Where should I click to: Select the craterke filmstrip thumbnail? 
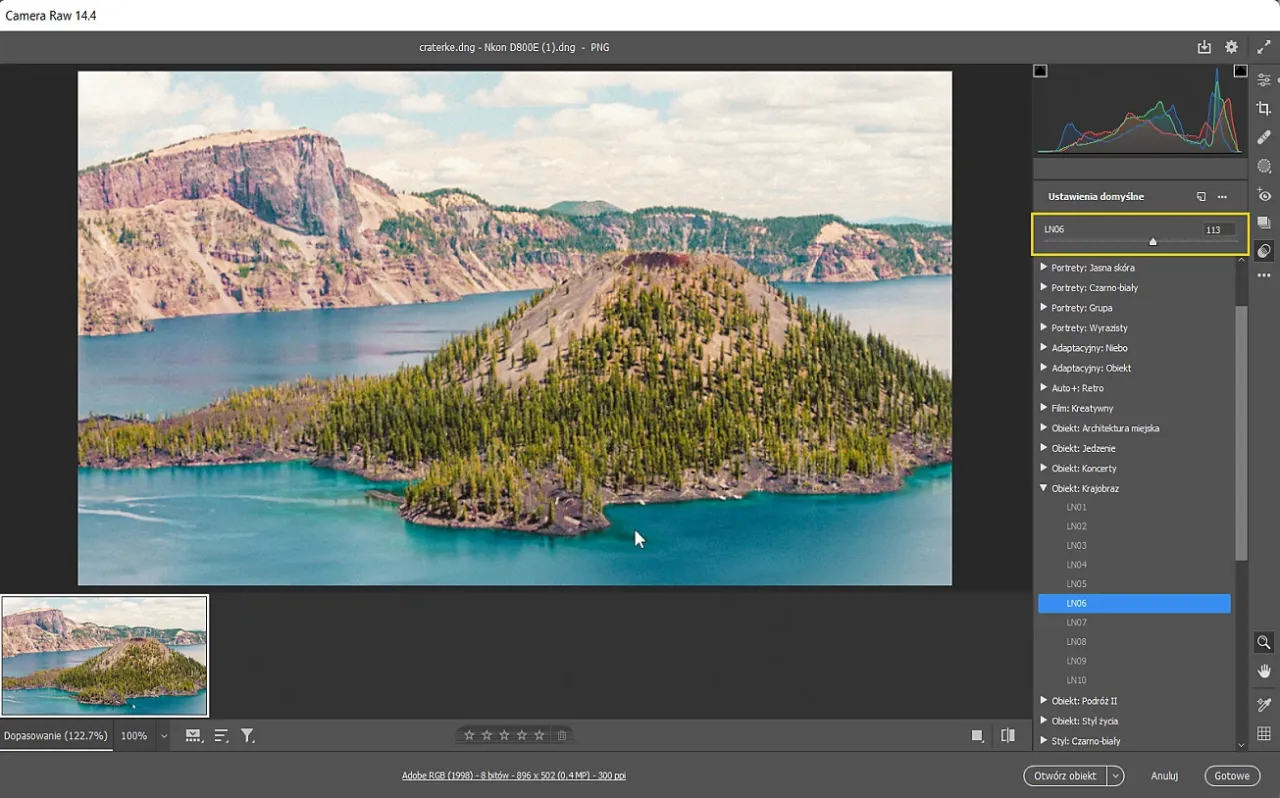105,656
